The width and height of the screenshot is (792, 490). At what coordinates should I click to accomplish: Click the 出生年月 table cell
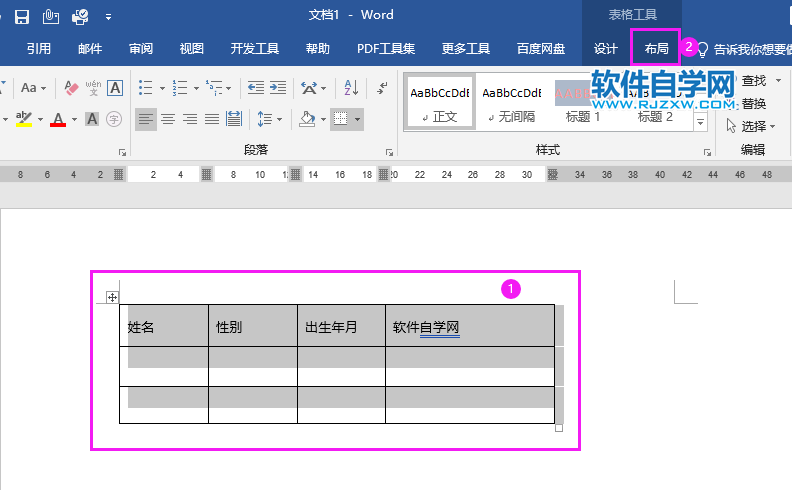(x=341, y=326)
